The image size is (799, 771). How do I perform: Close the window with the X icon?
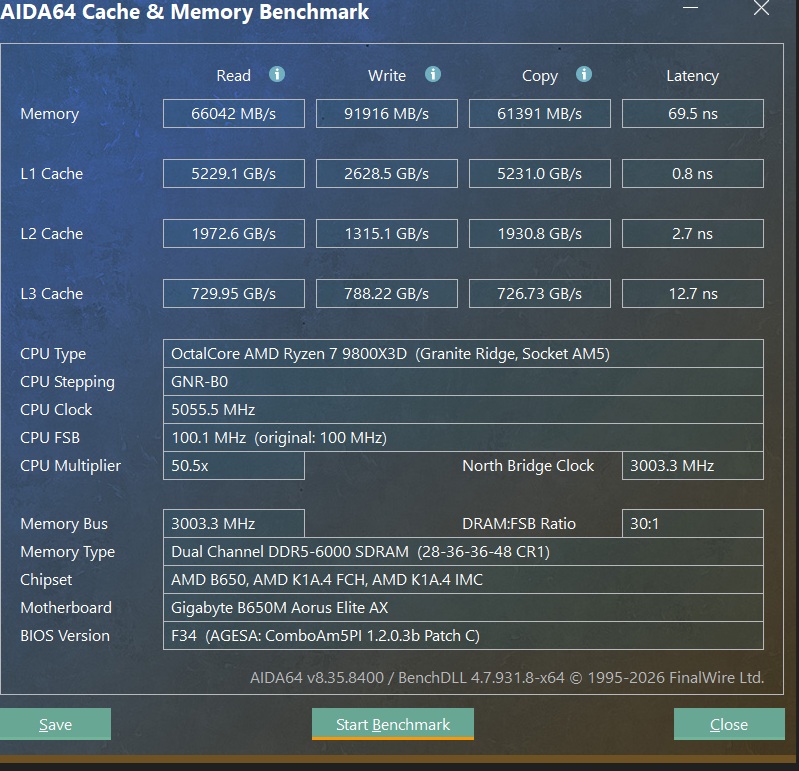[x=761, y=8]
